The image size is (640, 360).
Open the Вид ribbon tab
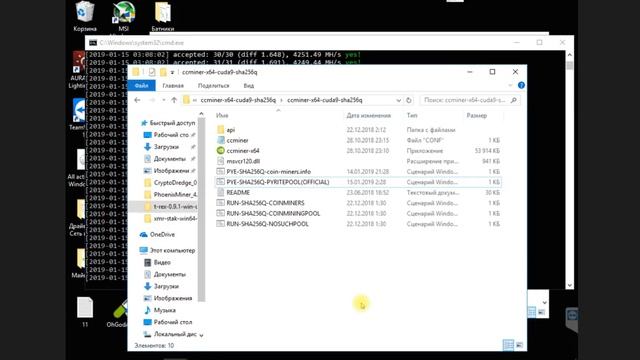point(249,86)
